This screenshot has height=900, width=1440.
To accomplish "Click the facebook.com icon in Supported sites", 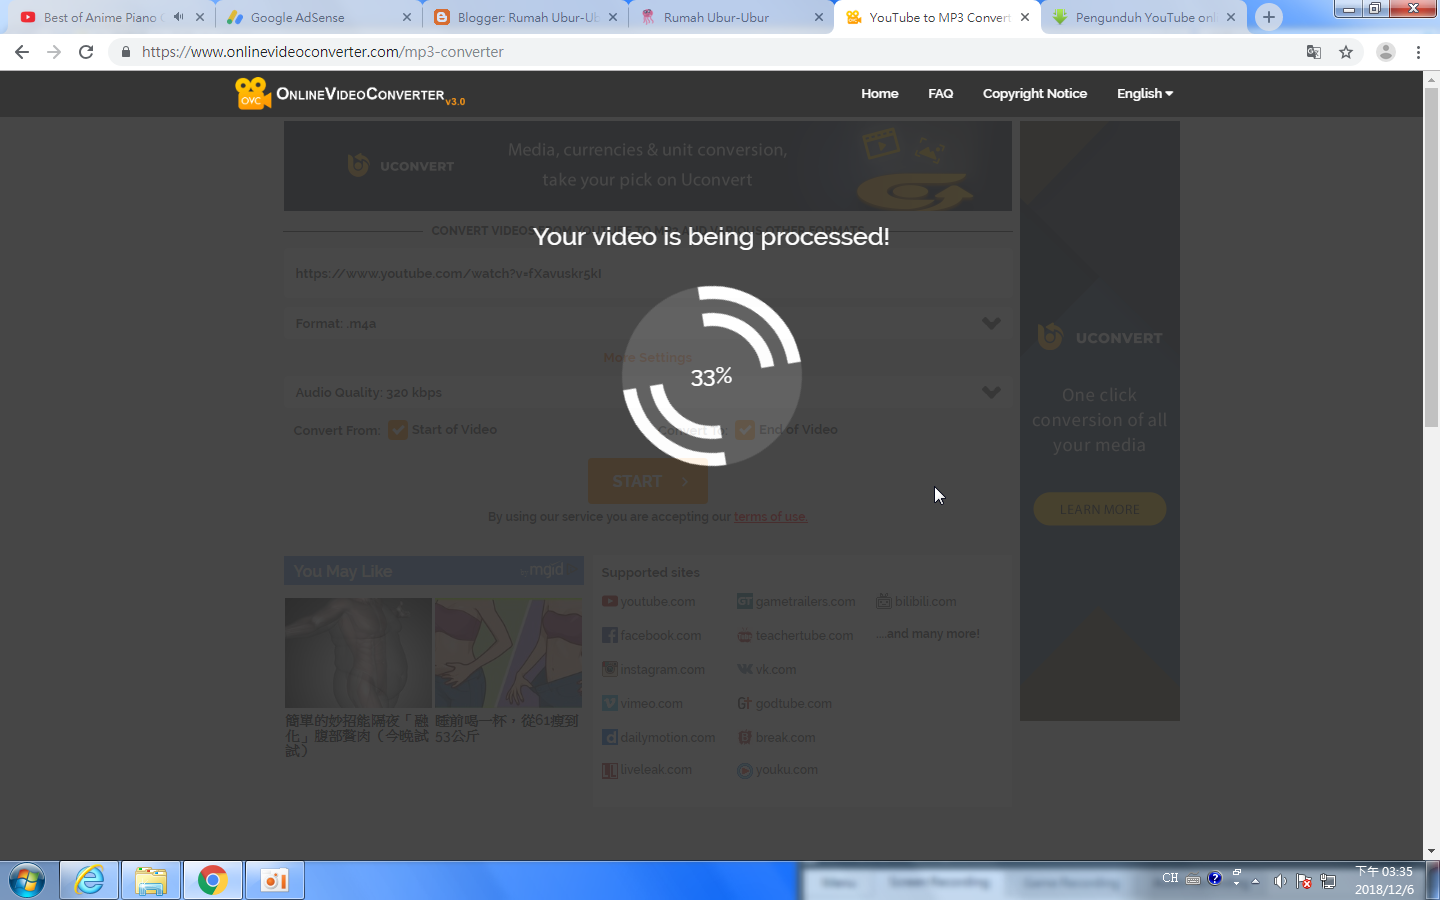I will coord(609,635).
